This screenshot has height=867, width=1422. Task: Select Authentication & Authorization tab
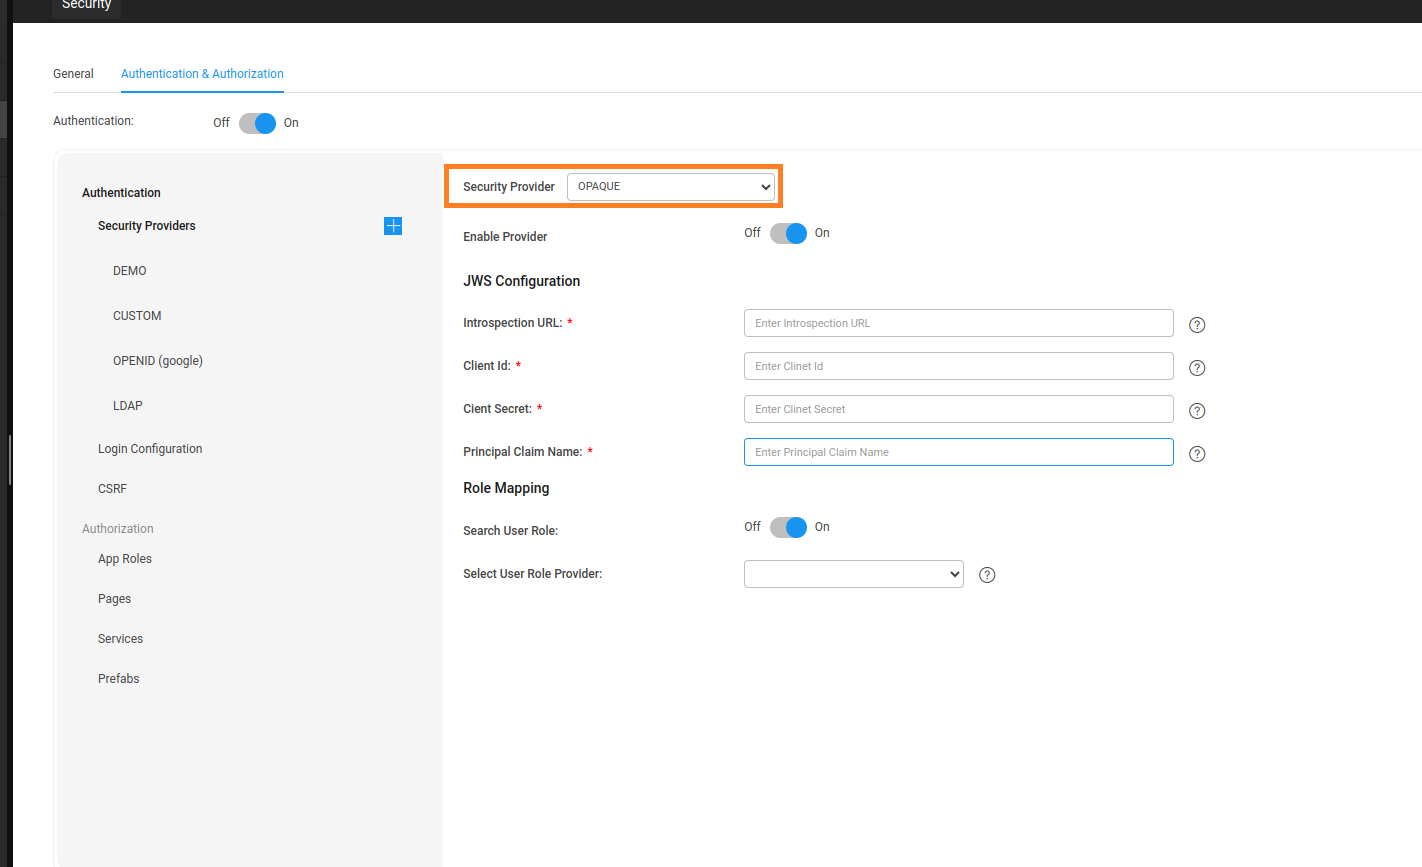pos(202,74)
